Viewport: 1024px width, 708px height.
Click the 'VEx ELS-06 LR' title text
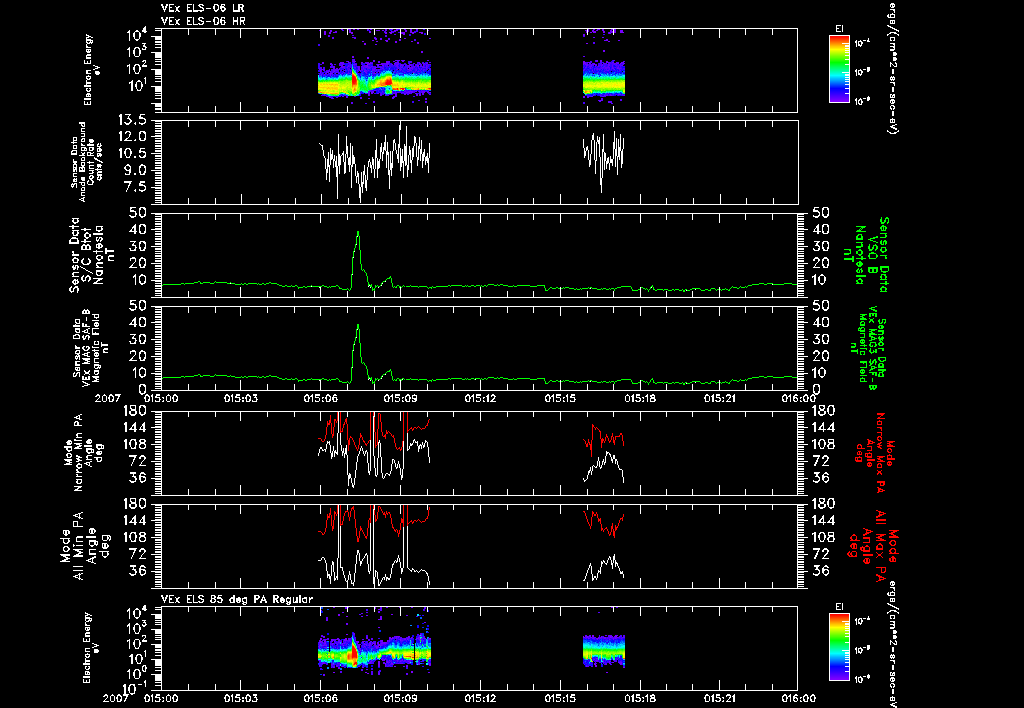[202, 8]
